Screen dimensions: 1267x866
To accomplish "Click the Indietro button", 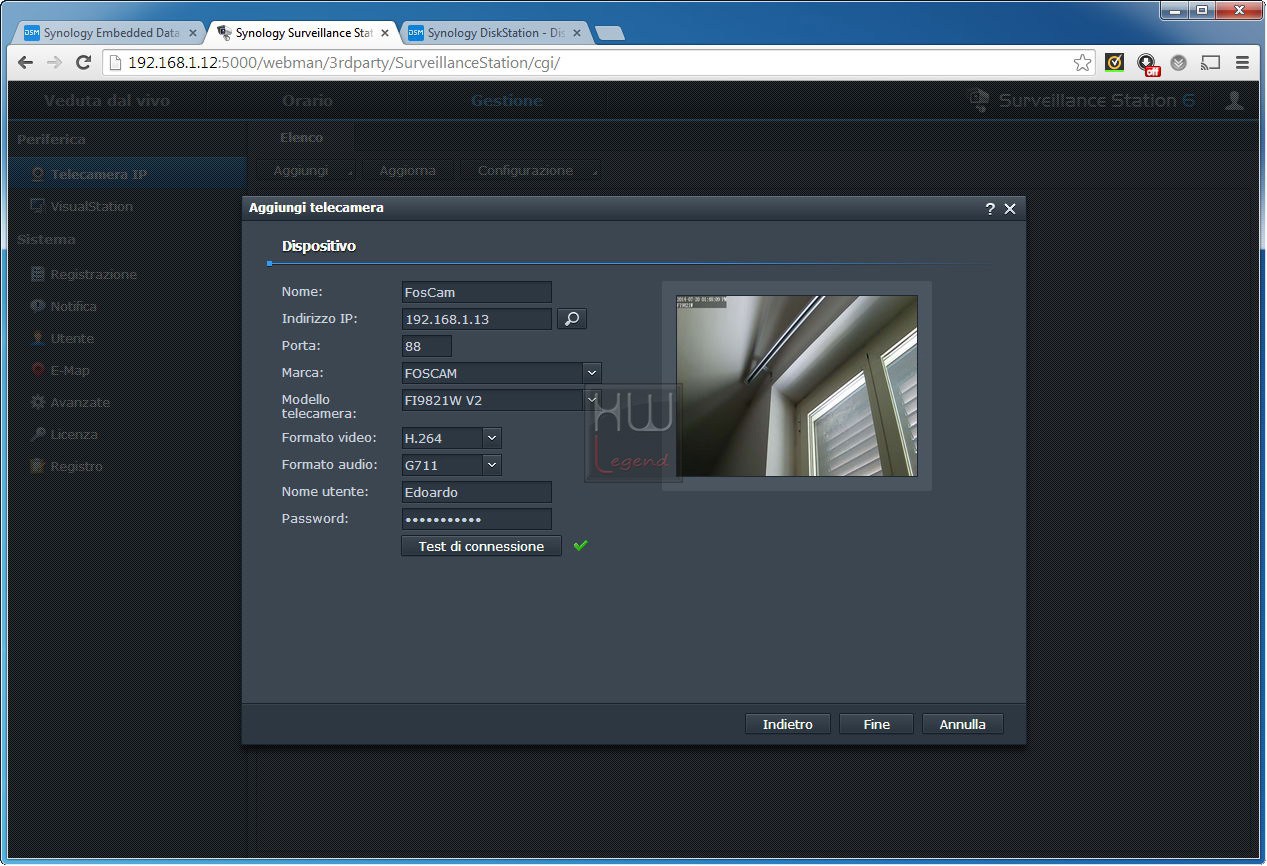I will [x=788, y=724].
